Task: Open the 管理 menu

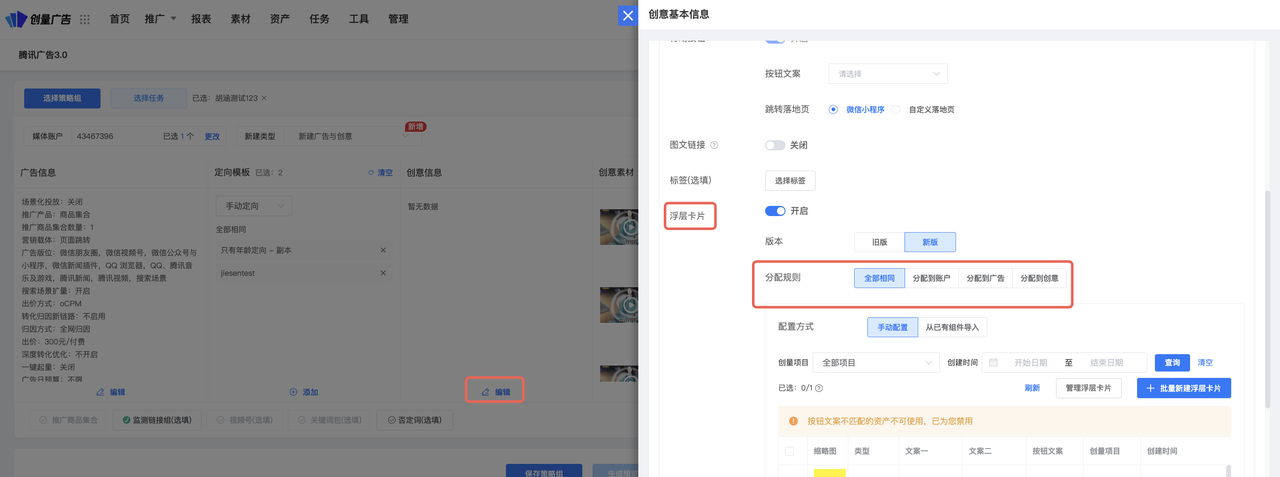Action: pyautogui.click(x=398, y=19)
